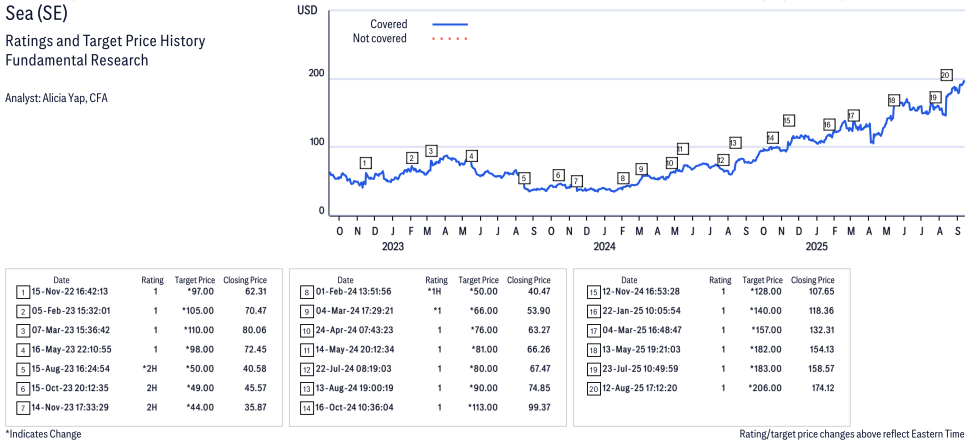Screen dimensions: 975x440
Task: Click the blue Covered legend line sample
Action: pos(450,24)
